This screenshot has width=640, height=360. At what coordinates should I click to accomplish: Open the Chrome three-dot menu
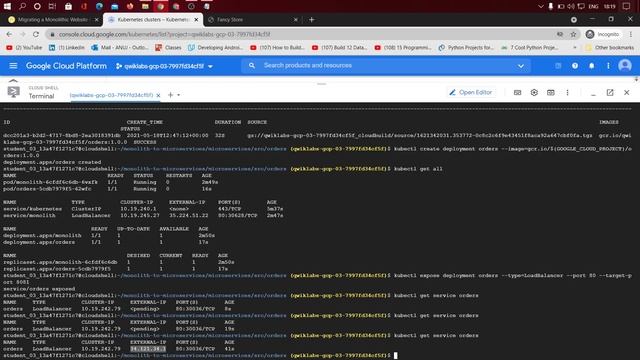coord(631,34)
